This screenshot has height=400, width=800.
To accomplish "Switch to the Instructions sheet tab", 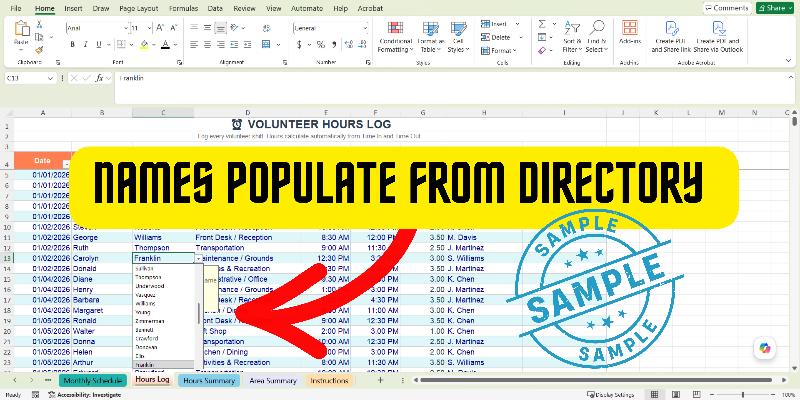I will tap(329, 381).
